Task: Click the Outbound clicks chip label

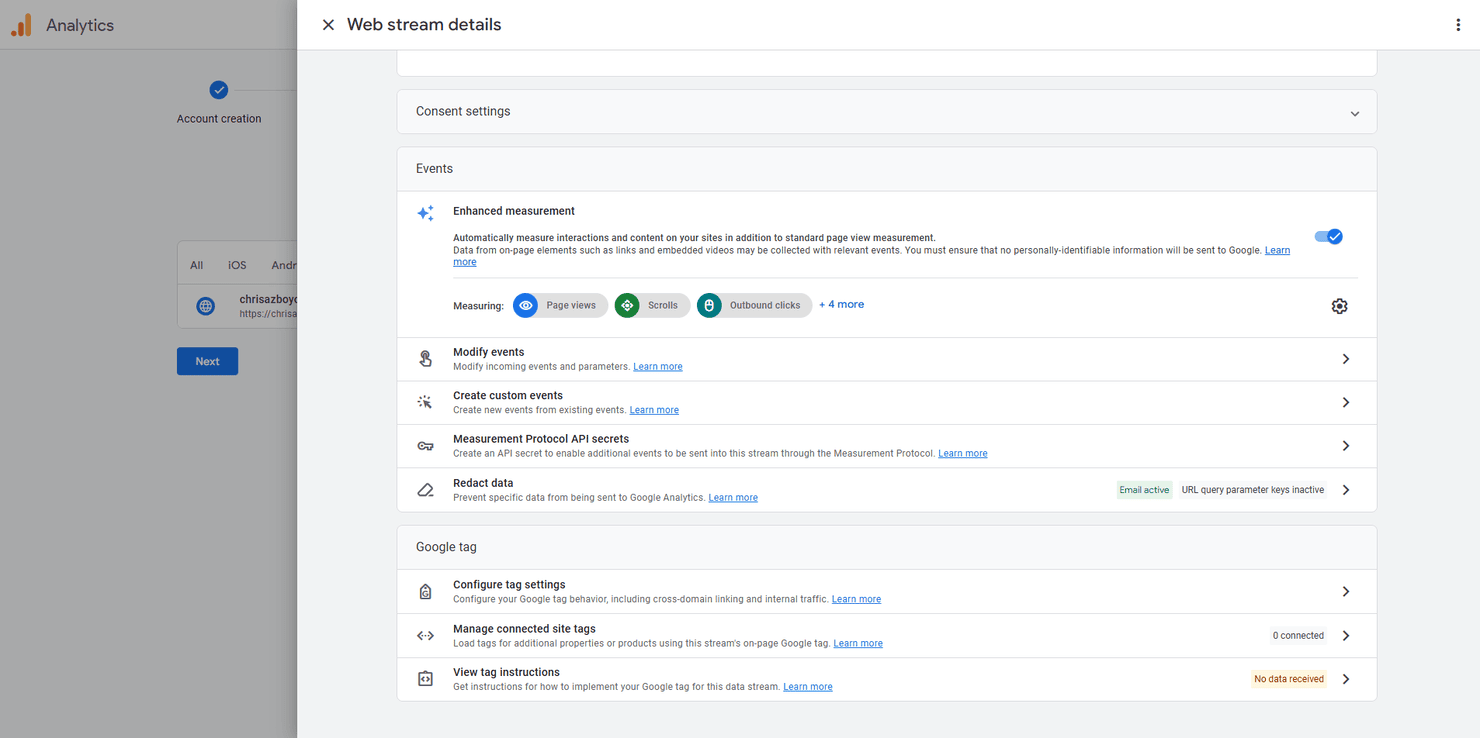Action: click(x=765, y=305)
